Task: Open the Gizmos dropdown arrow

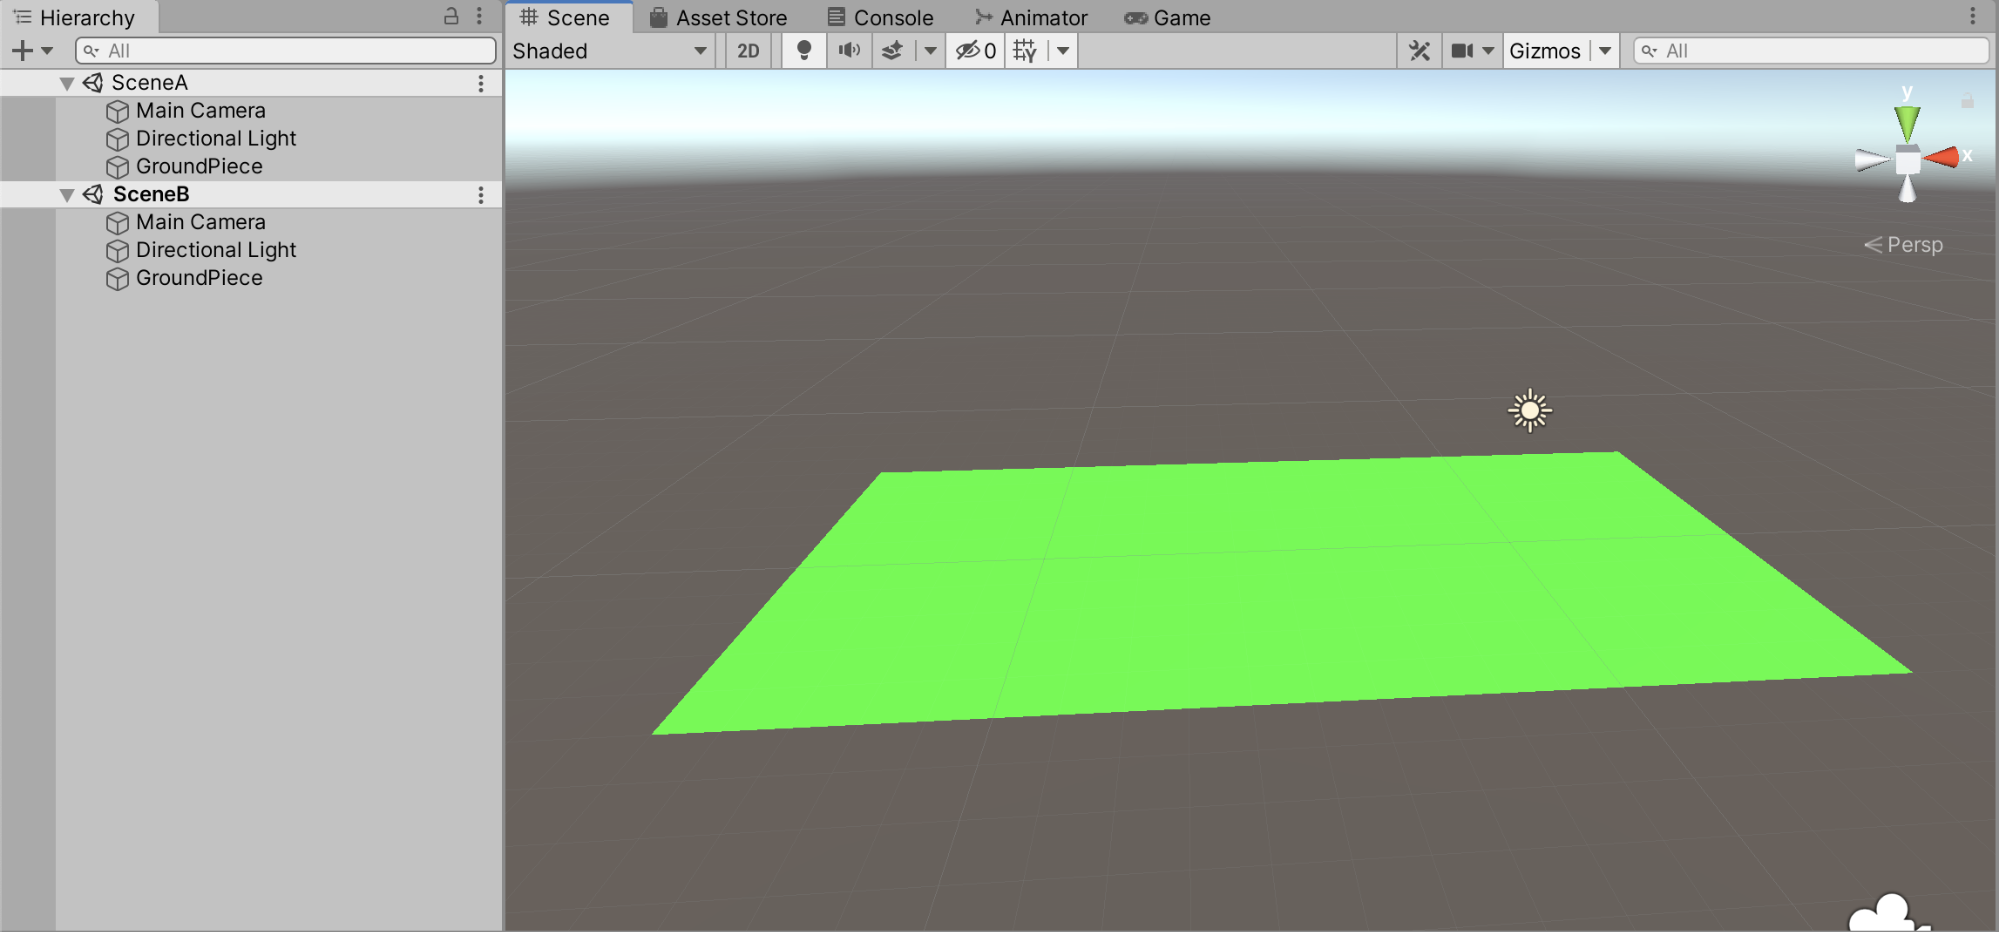Action: coord(1605,51)
